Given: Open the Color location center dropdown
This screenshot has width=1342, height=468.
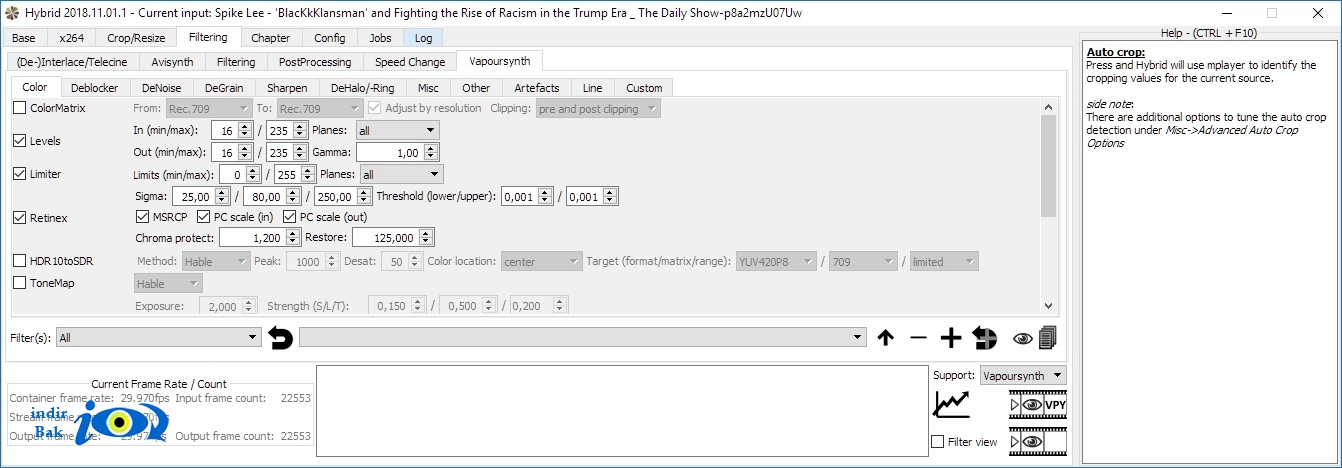Looking at the screenshot, I should [x=541, y=261].
